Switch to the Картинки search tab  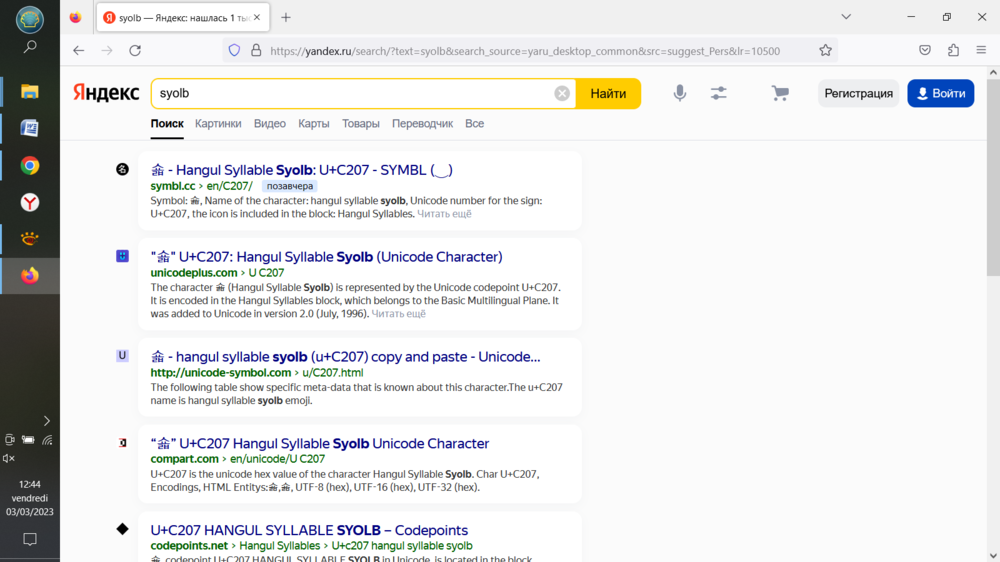point(218,124)
